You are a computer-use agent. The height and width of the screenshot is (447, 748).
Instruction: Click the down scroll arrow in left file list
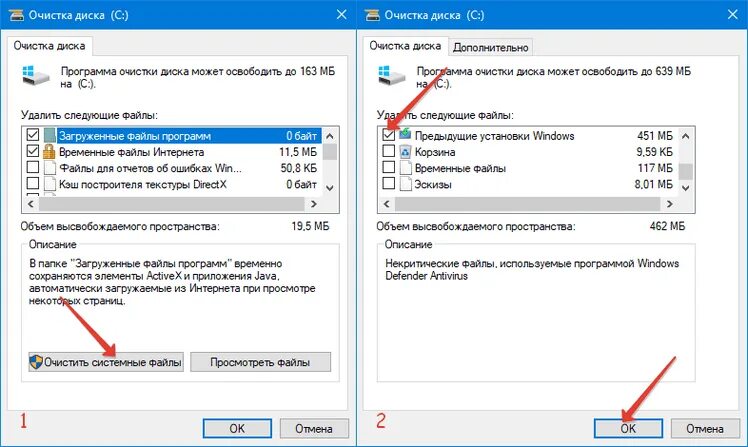pyautogui.click(x=330, y=188)
